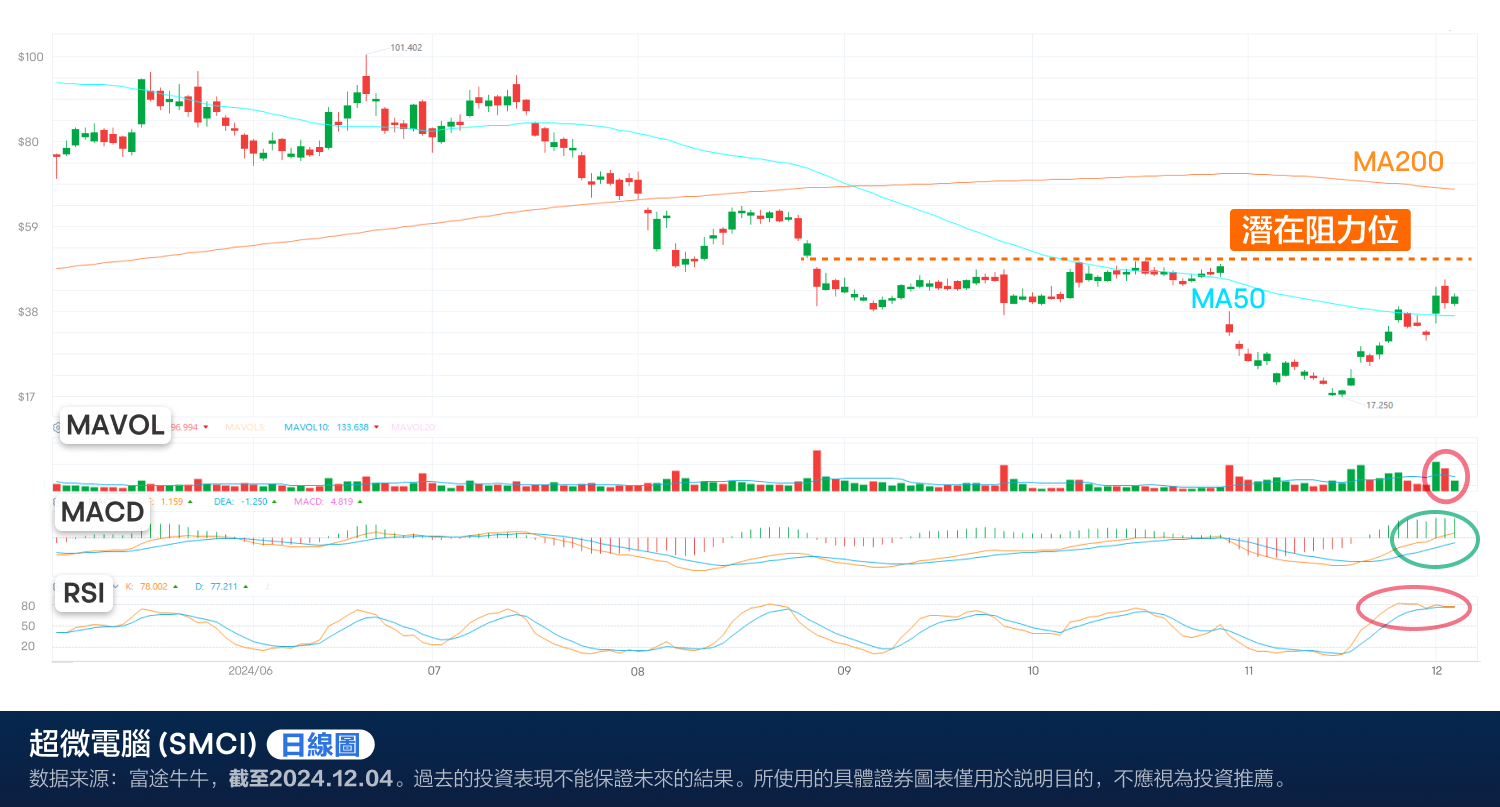Toggle the faded J line label in RSI panel
The image size is (1500, 807).
coord(266,587)
